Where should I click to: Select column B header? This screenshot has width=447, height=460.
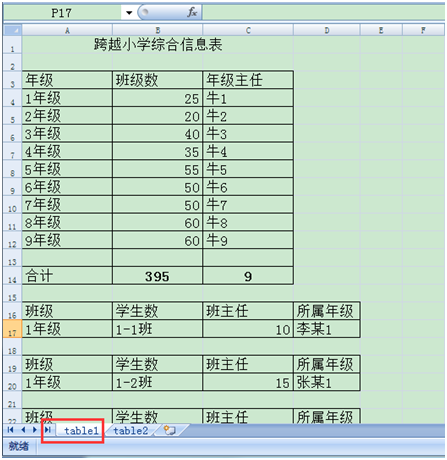pyautogui.click(x=158, y=30)
